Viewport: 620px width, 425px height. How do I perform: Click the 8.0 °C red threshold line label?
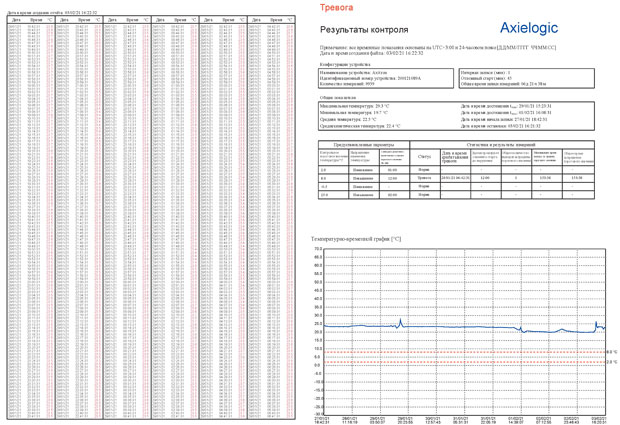612,352
